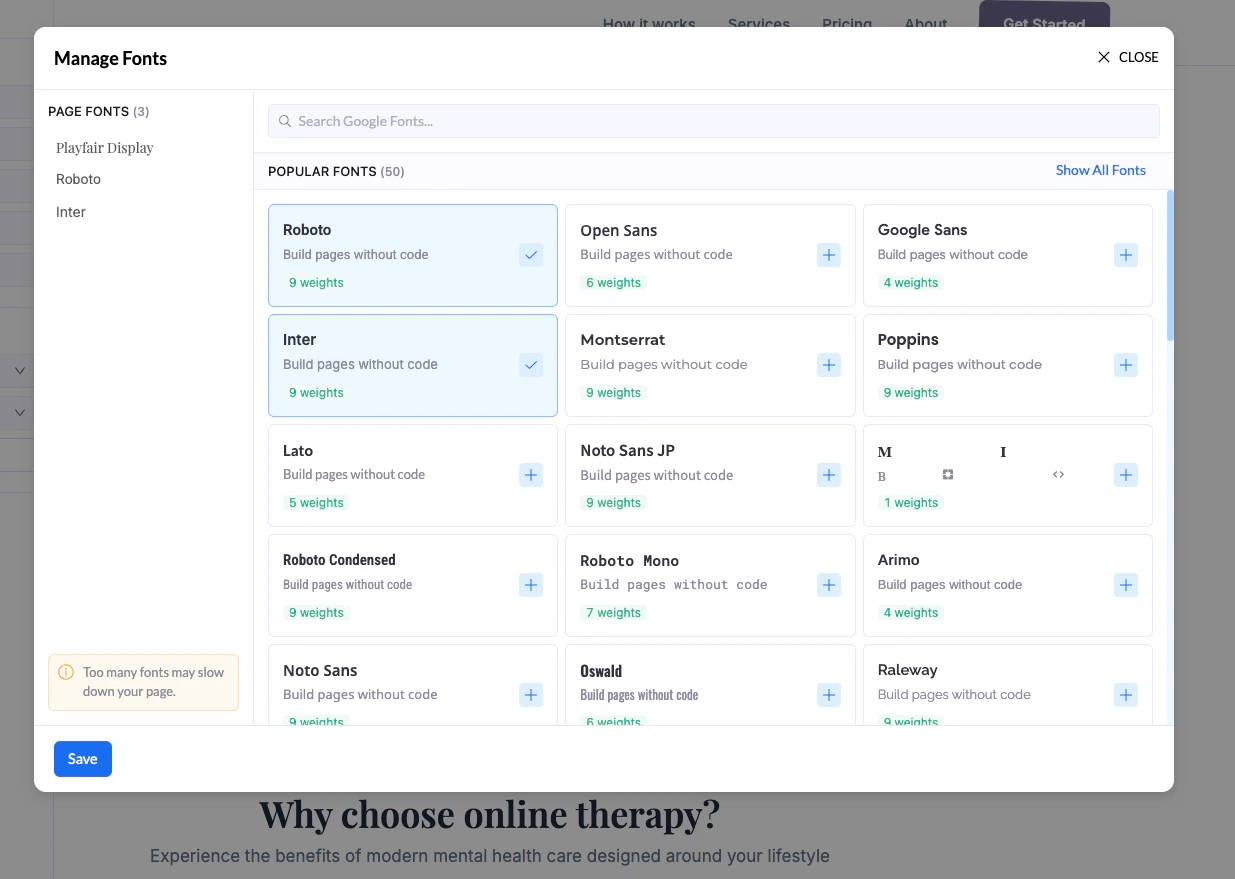1235x879 pixels.
Task: Select Inter in the page fonts list
Action: tap(71, 212)
